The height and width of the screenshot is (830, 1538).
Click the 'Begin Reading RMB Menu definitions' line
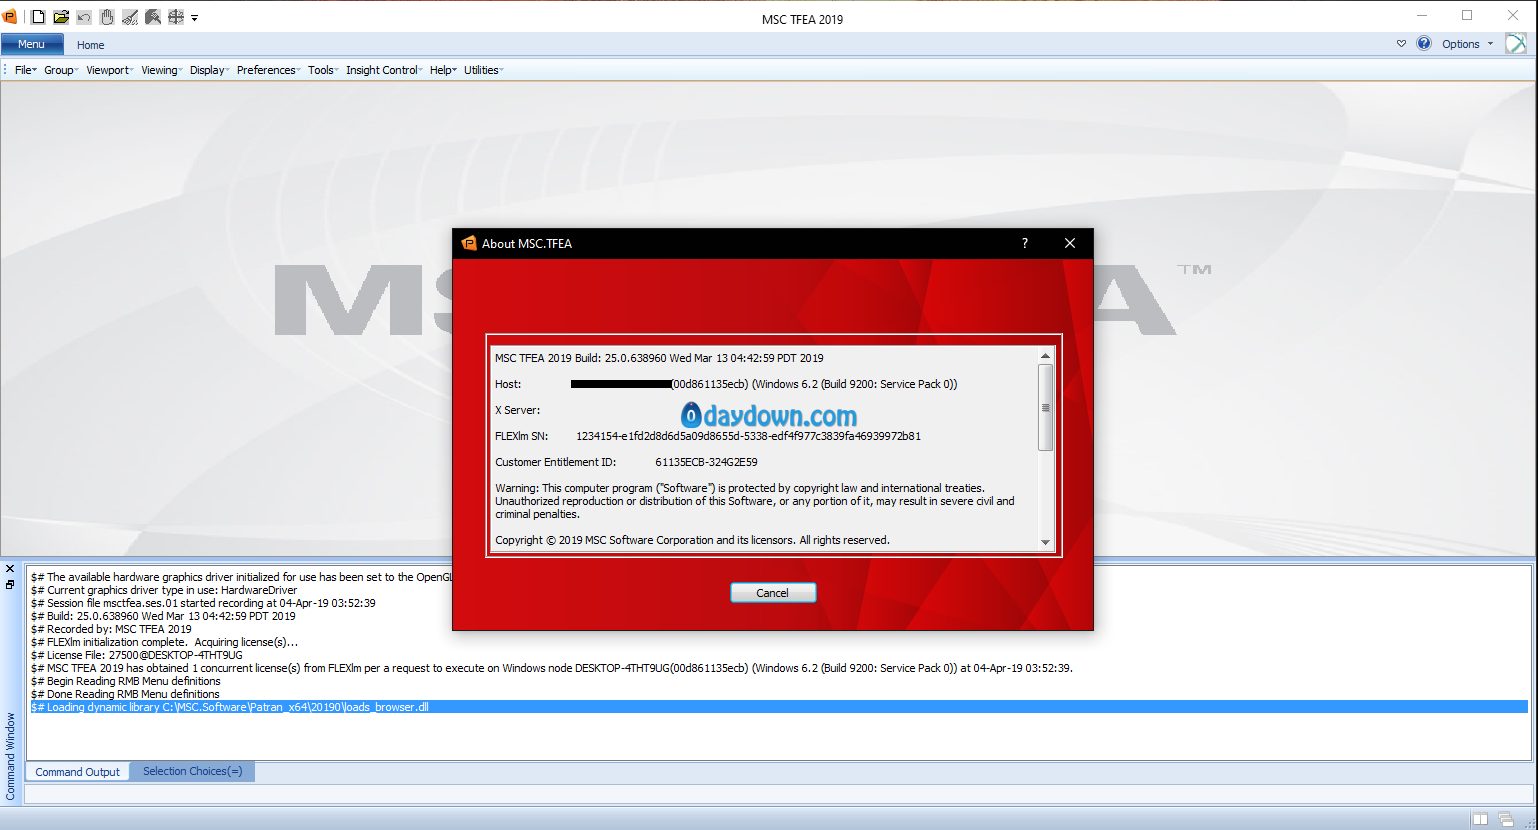click(126, 681)
